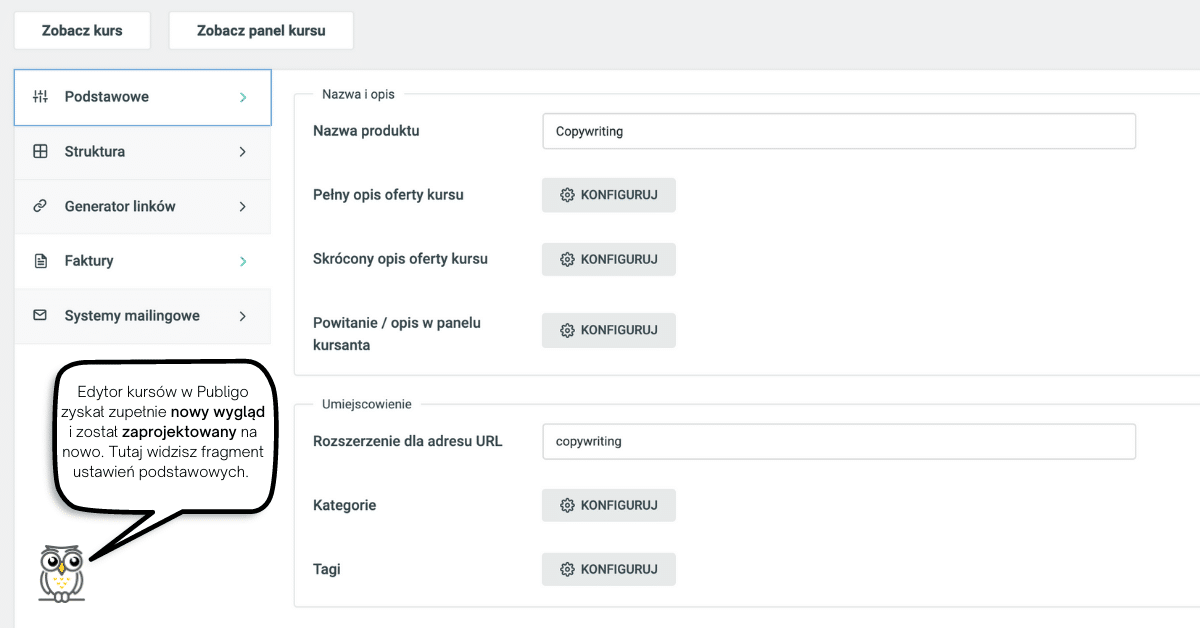Click gear icon for Pełny opis oferty kursu

(x=567, y=195)
